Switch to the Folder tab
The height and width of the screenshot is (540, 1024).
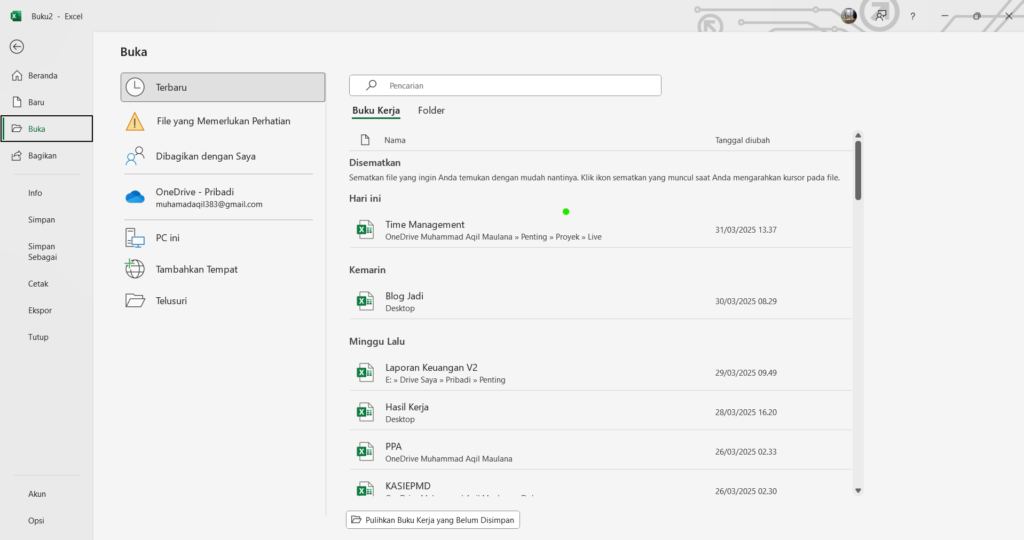(431, 110)
